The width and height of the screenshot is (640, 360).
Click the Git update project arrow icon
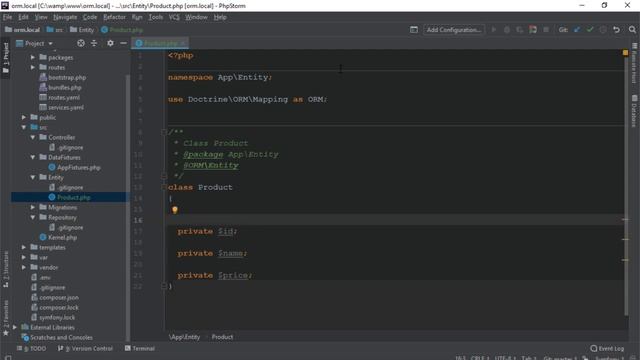(577, 29)
